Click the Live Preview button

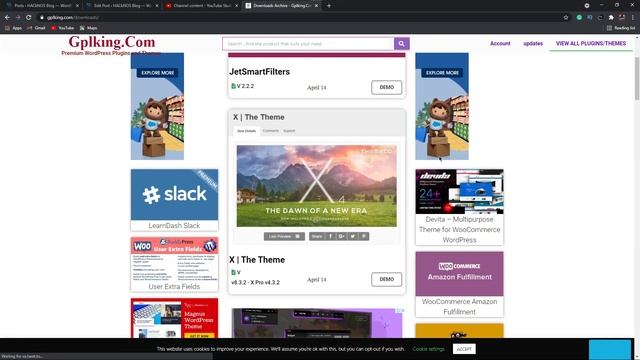(284, 236)
